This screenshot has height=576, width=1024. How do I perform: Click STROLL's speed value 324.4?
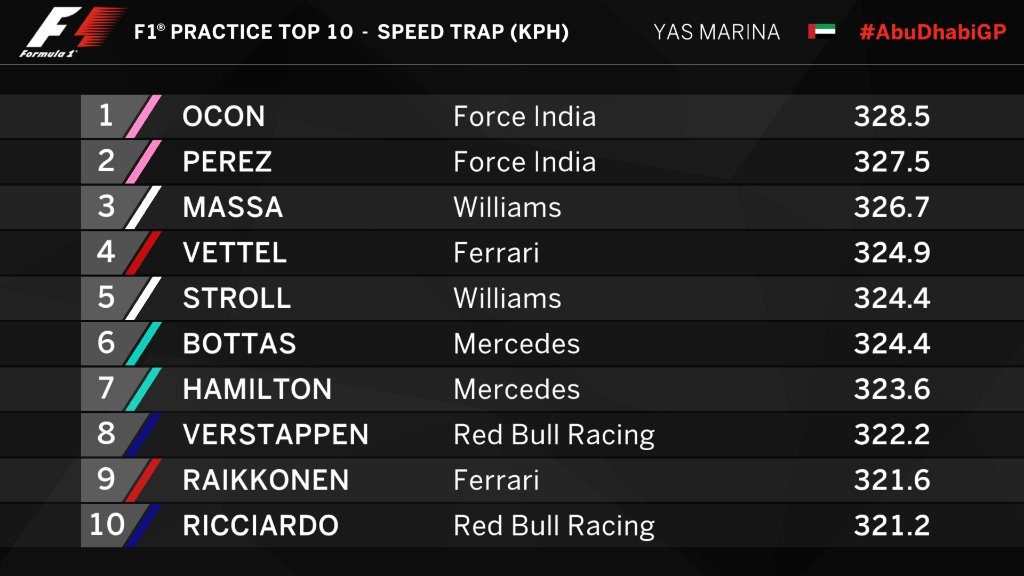892,298
